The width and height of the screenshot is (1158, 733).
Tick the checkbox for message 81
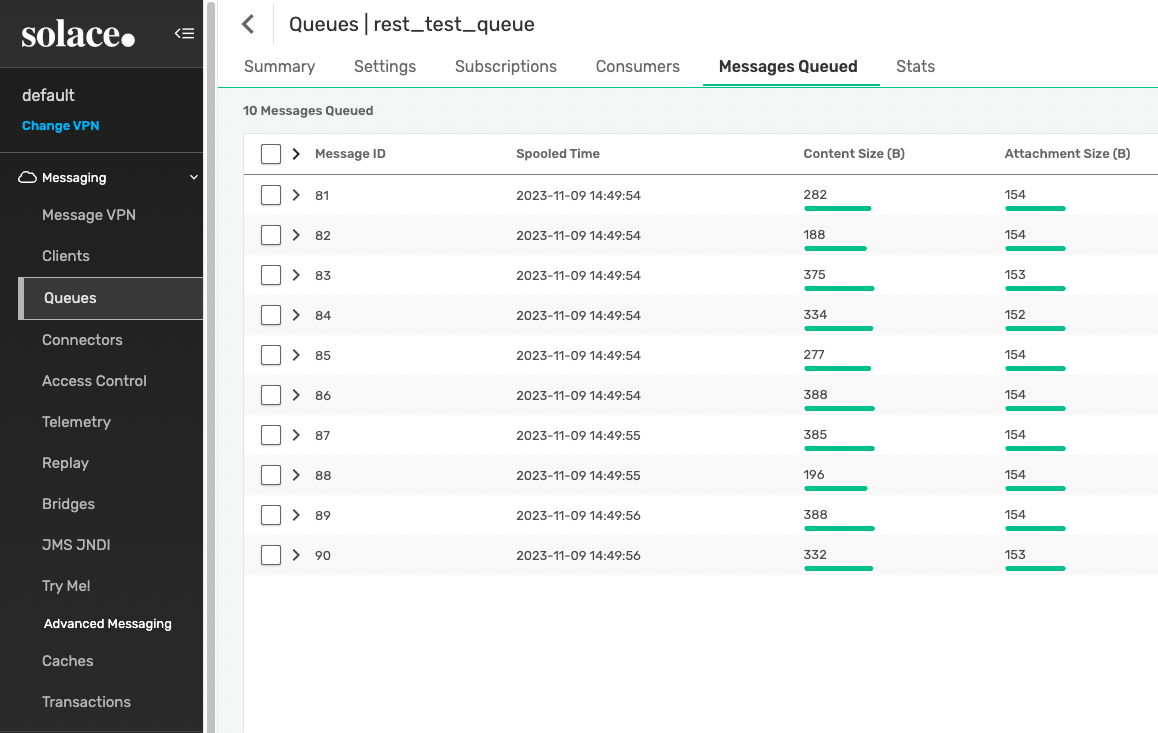coord(271,195)
